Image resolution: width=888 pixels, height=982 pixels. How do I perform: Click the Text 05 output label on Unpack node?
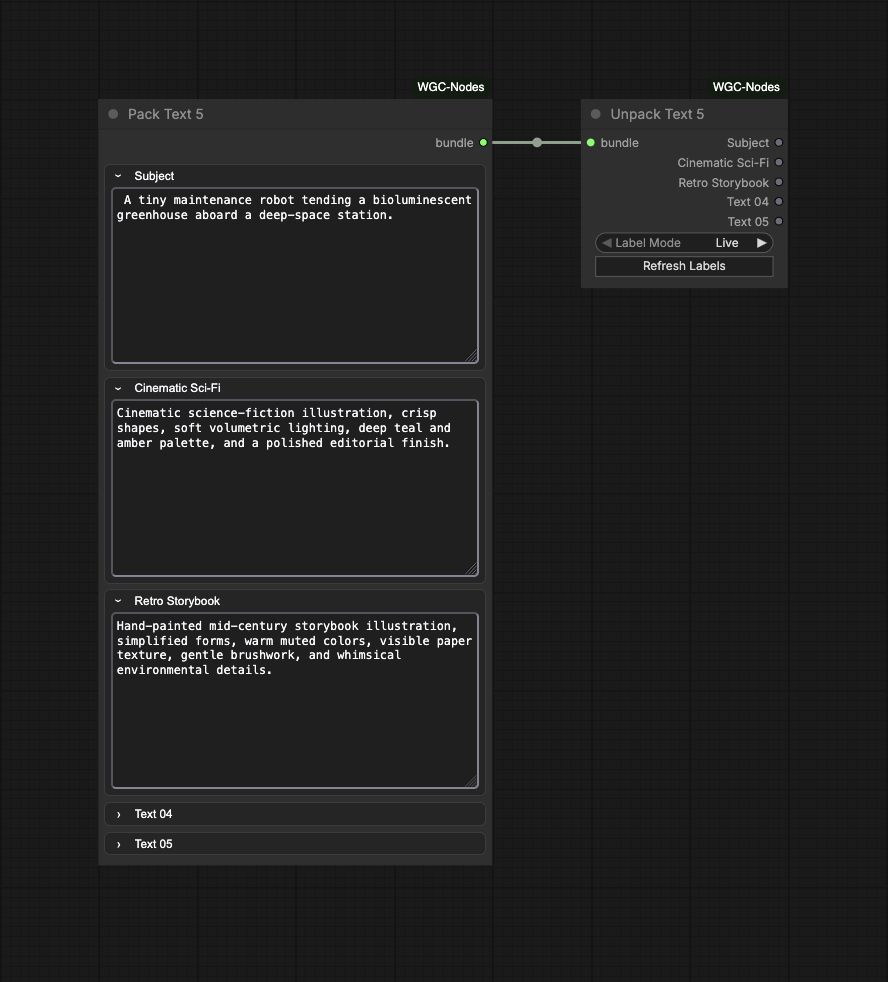[748, 222]
